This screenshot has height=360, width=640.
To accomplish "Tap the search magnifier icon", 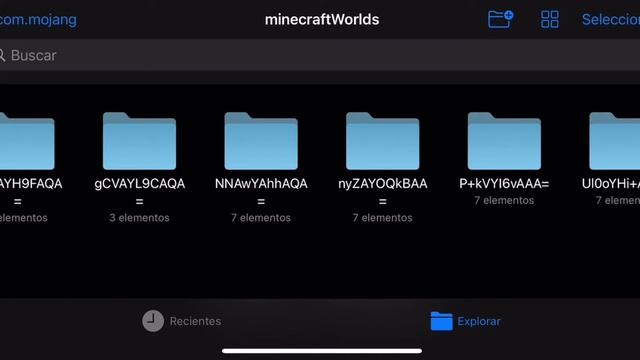I will (2, 55).
